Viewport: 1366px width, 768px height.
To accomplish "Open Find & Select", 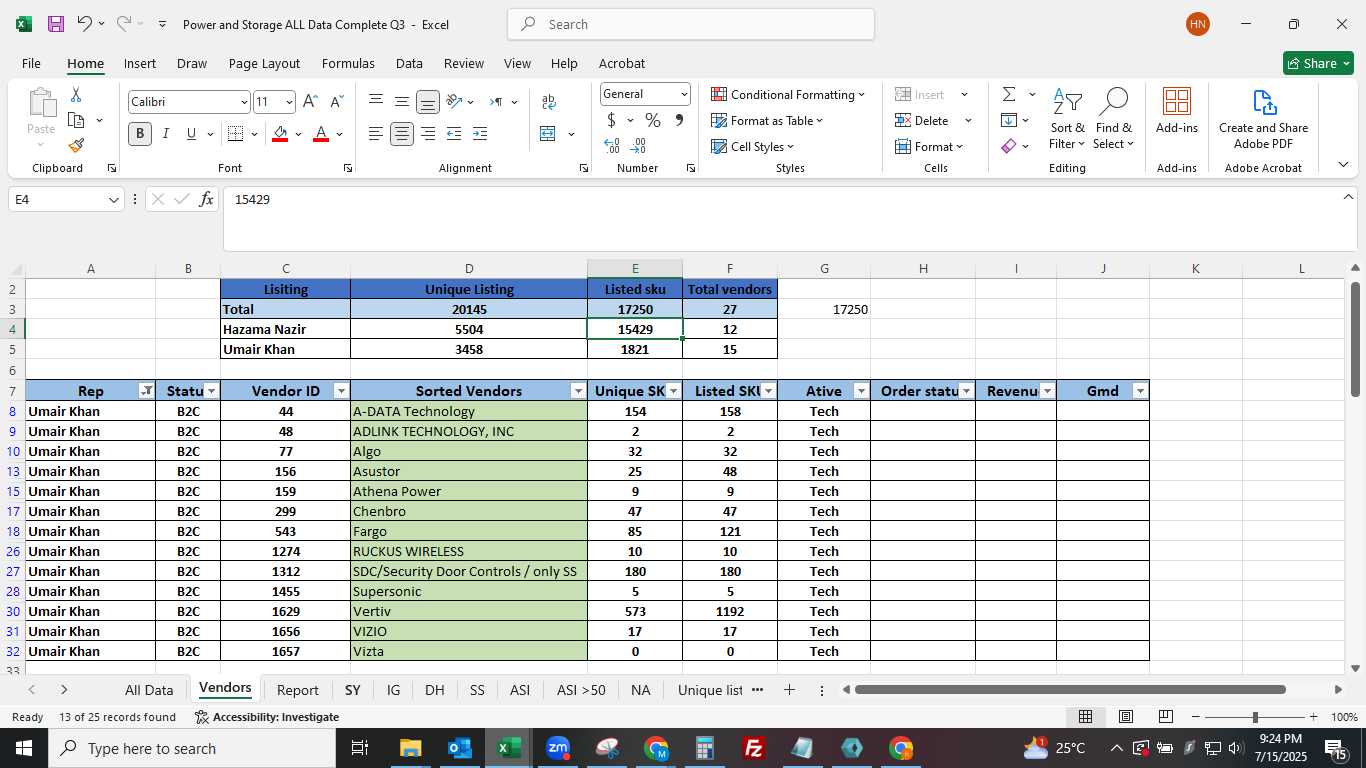I will pos(1113,118).
